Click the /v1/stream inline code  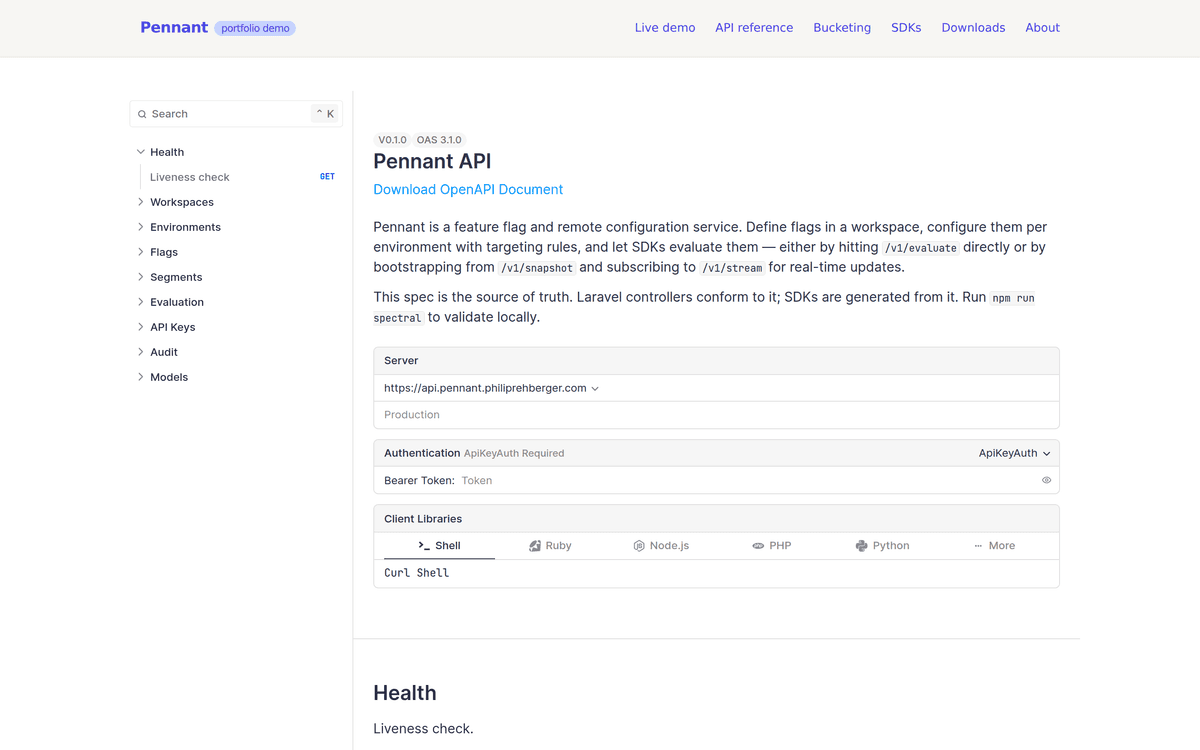[x=732, y=268]
